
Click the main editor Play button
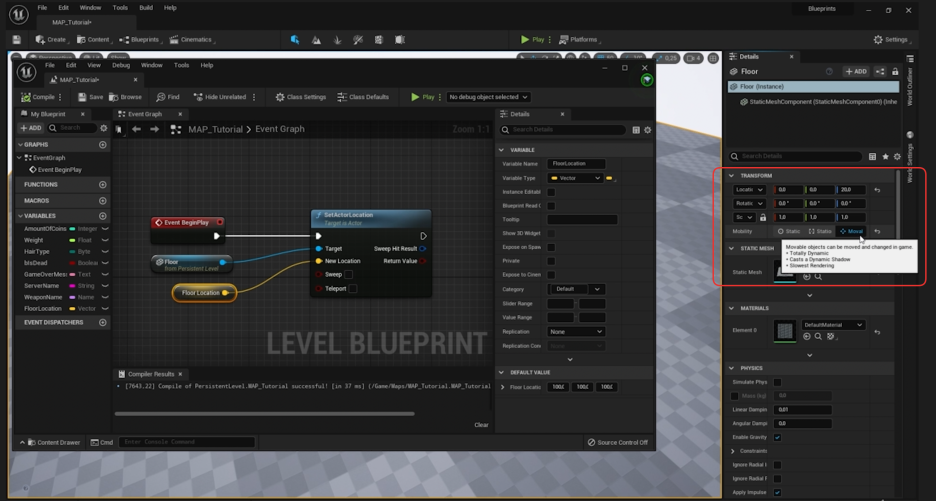coord(532,39)
